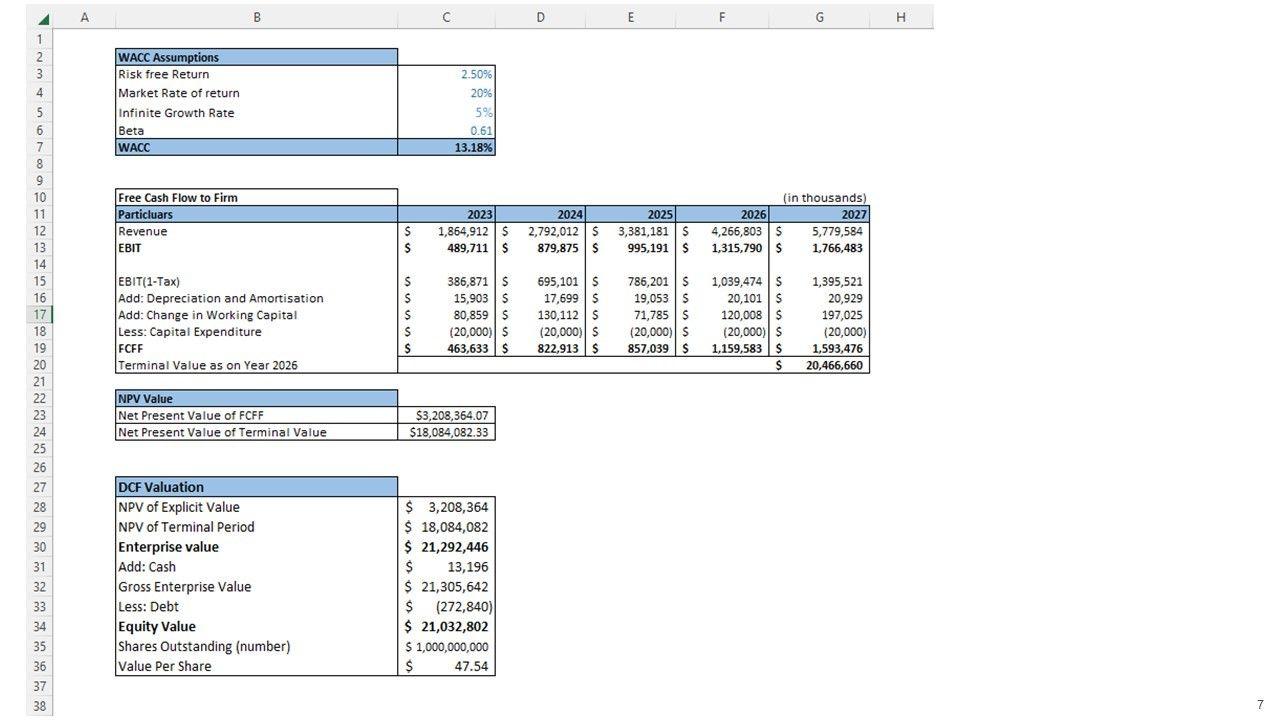Select column C header

pyautogui.click(x=446, y=17)
